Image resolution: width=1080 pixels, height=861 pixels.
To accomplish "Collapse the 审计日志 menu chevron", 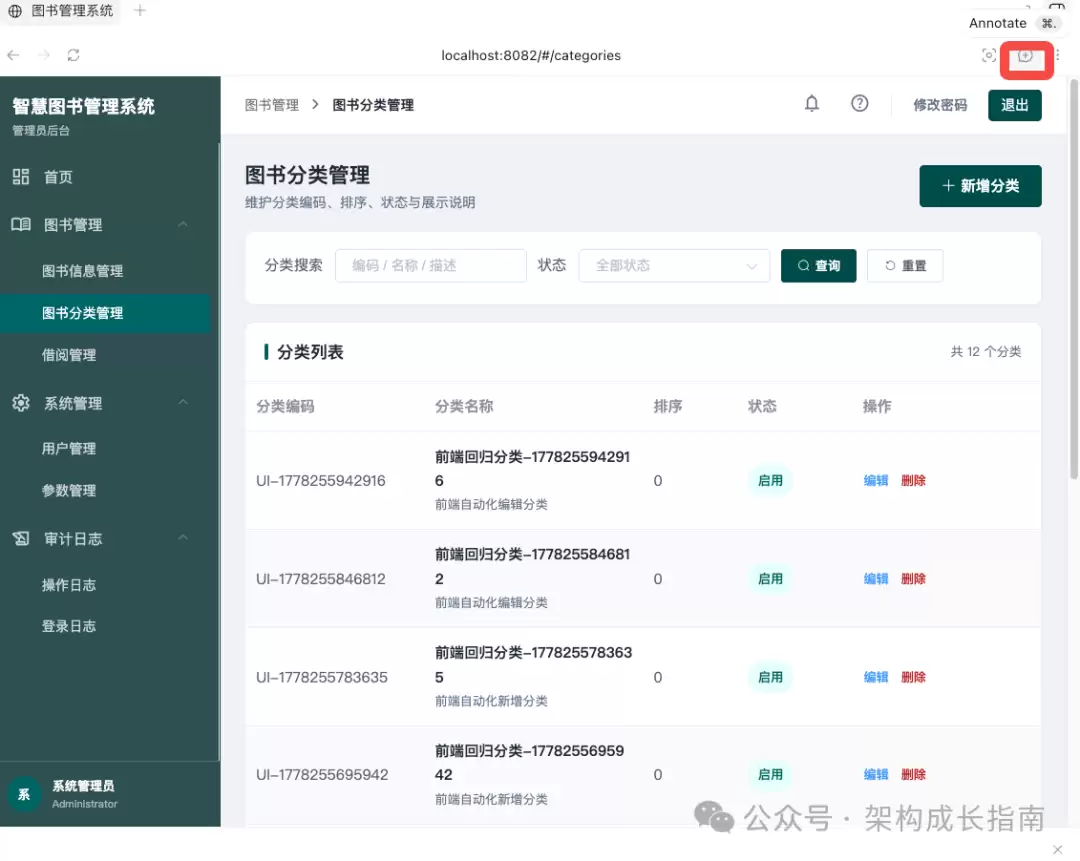I will (x=183, y=537).
